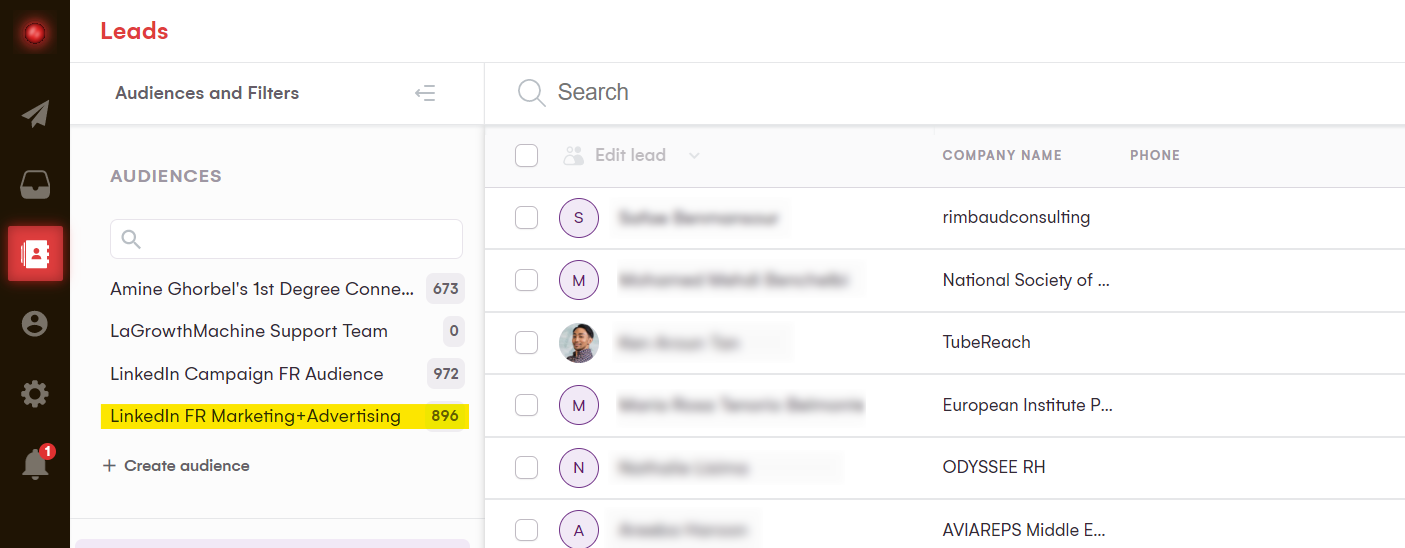Viewport: 1405px width, 548px height.
Task: Select LaGrowthMachine Support Team audience
Action: pos(249,331)
